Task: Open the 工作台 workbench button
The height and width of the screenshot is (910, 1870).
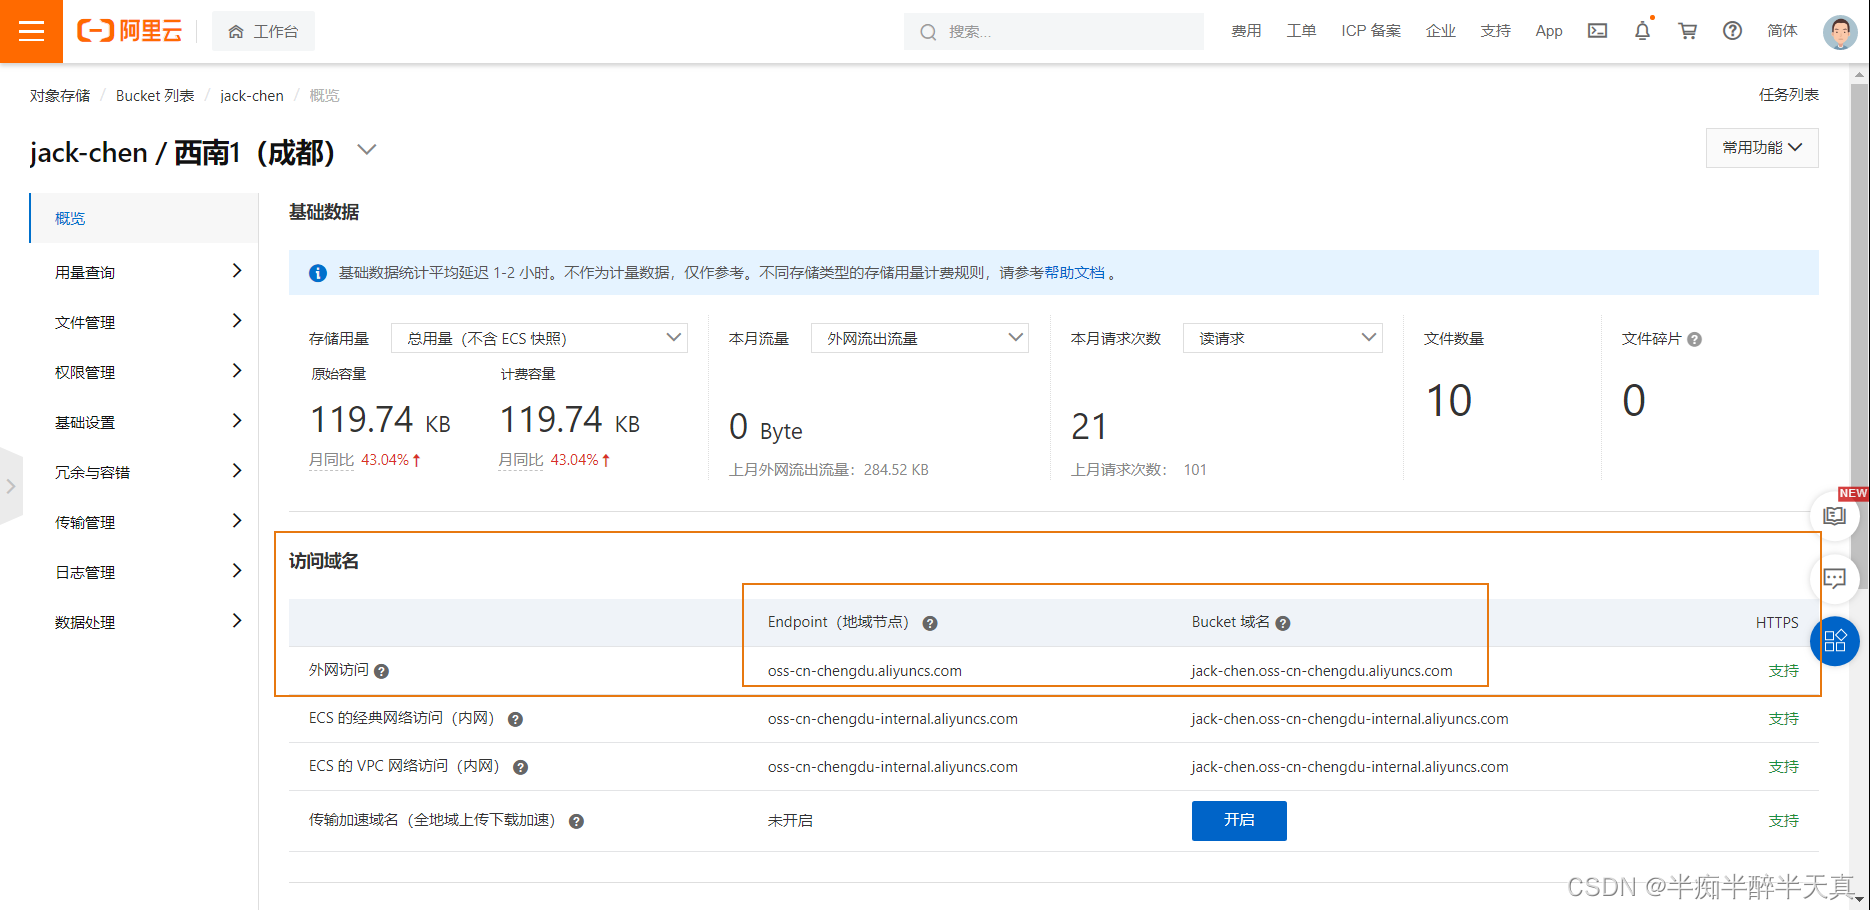Action: coord(263,31)
